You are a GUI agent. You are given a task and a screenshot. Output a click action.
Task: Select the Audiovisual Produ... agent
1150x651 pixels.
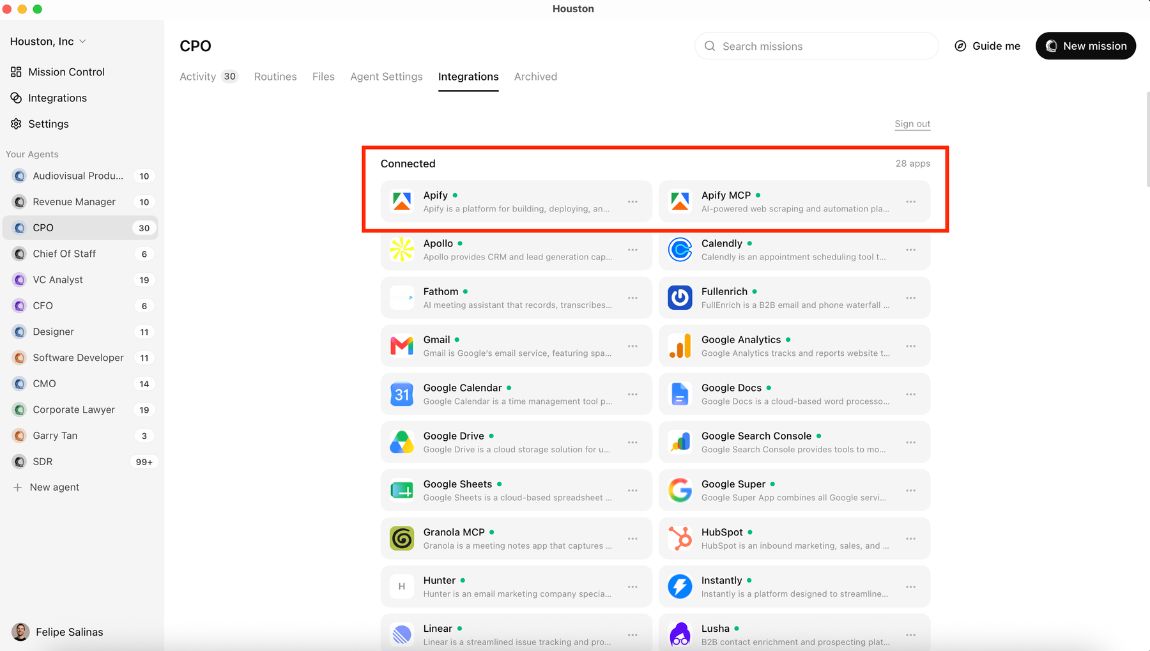(81, 176)
